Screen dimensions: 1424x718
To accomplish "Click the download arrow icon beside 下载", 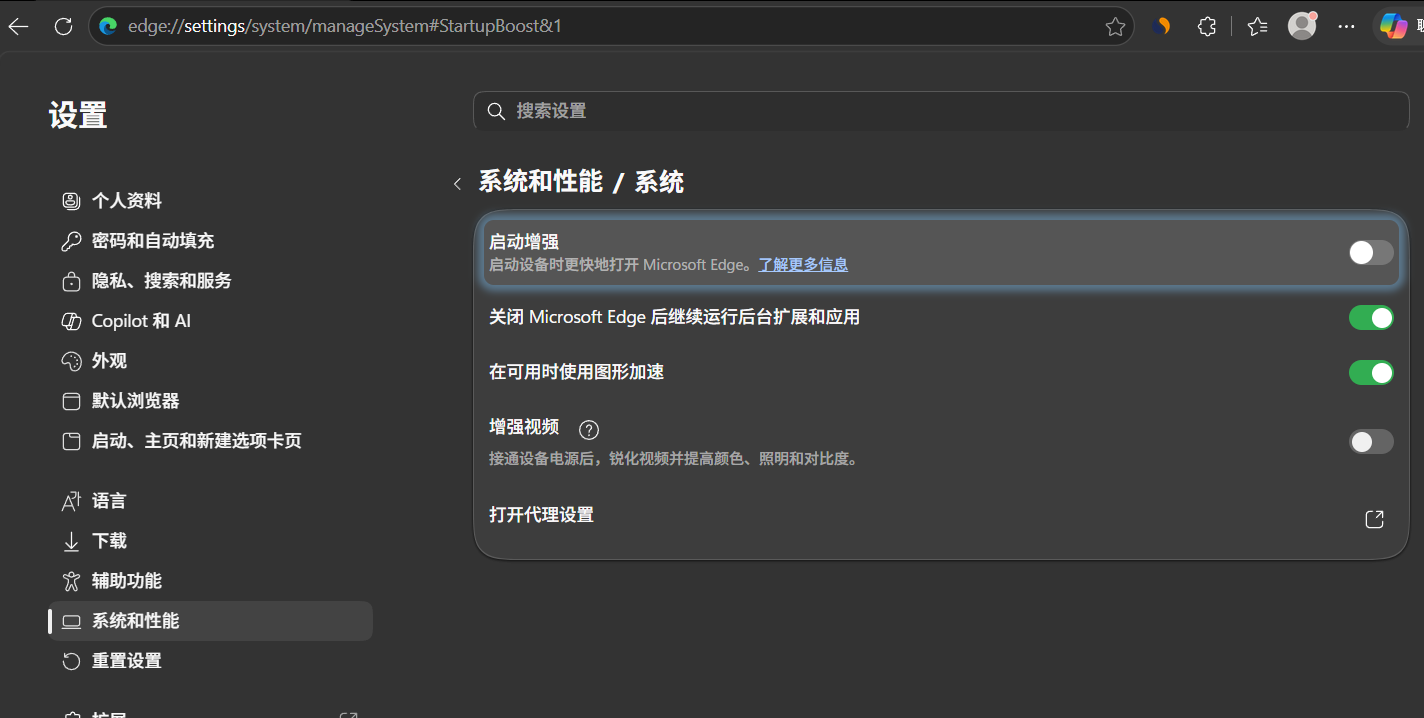I will point(71,541).
